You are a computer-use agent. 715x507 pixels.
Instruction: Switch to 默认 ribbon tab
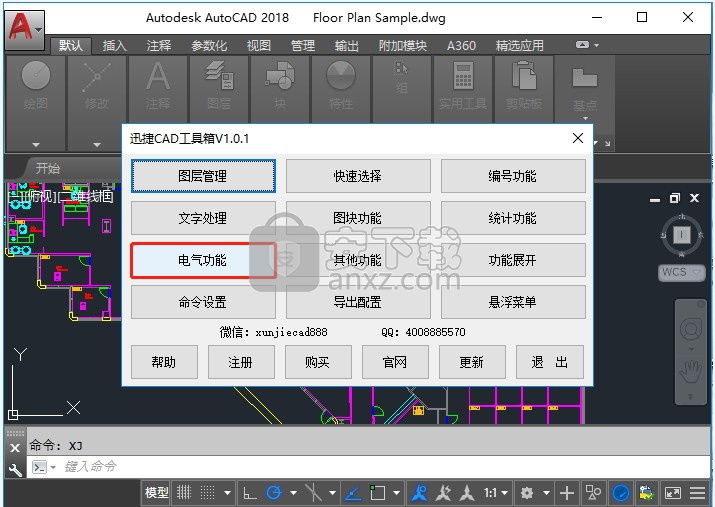[71, 46]
